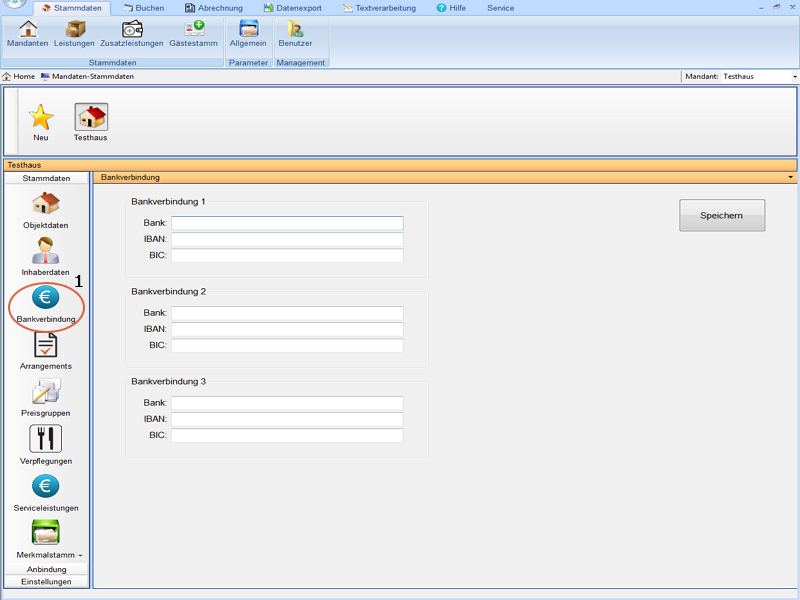This screenshot has height=600, width=800.
Task: Click the Speichern button
Action: pos(722,215)
